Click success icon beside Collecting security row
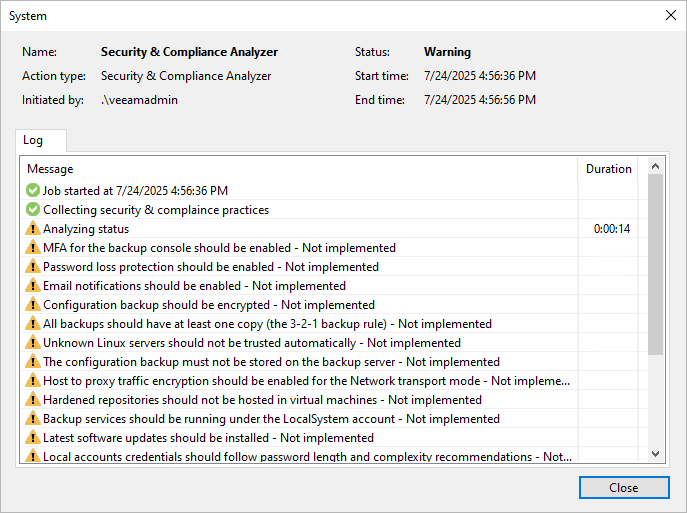 pyautogui.click(x=33, y=209)
